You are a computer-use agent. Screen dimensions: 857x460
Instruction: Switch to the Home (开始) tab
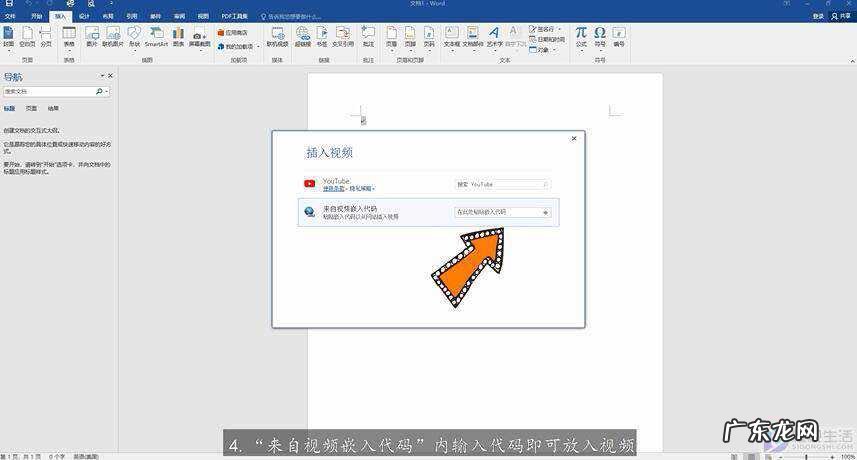[x=36, y=16]
